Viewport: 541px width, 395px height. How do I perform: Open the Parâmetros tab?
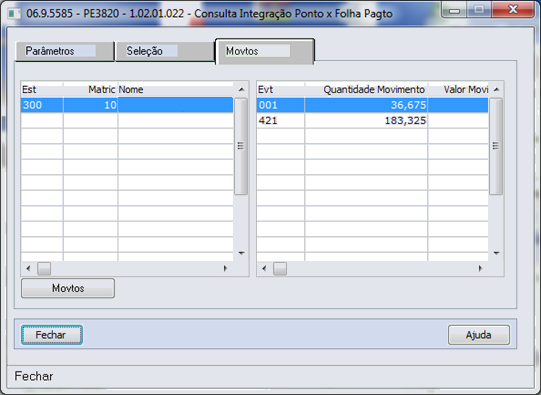65,51
